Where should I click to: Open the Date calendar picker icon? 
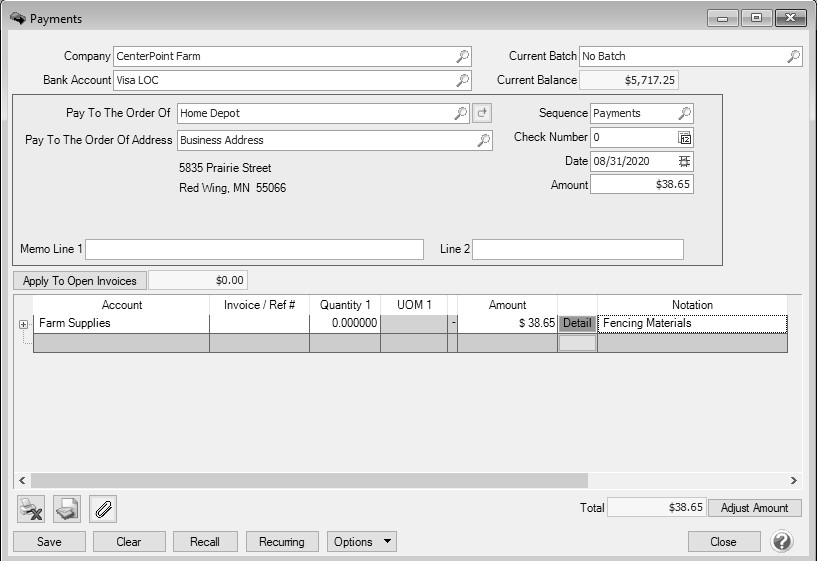pos(685,161)
